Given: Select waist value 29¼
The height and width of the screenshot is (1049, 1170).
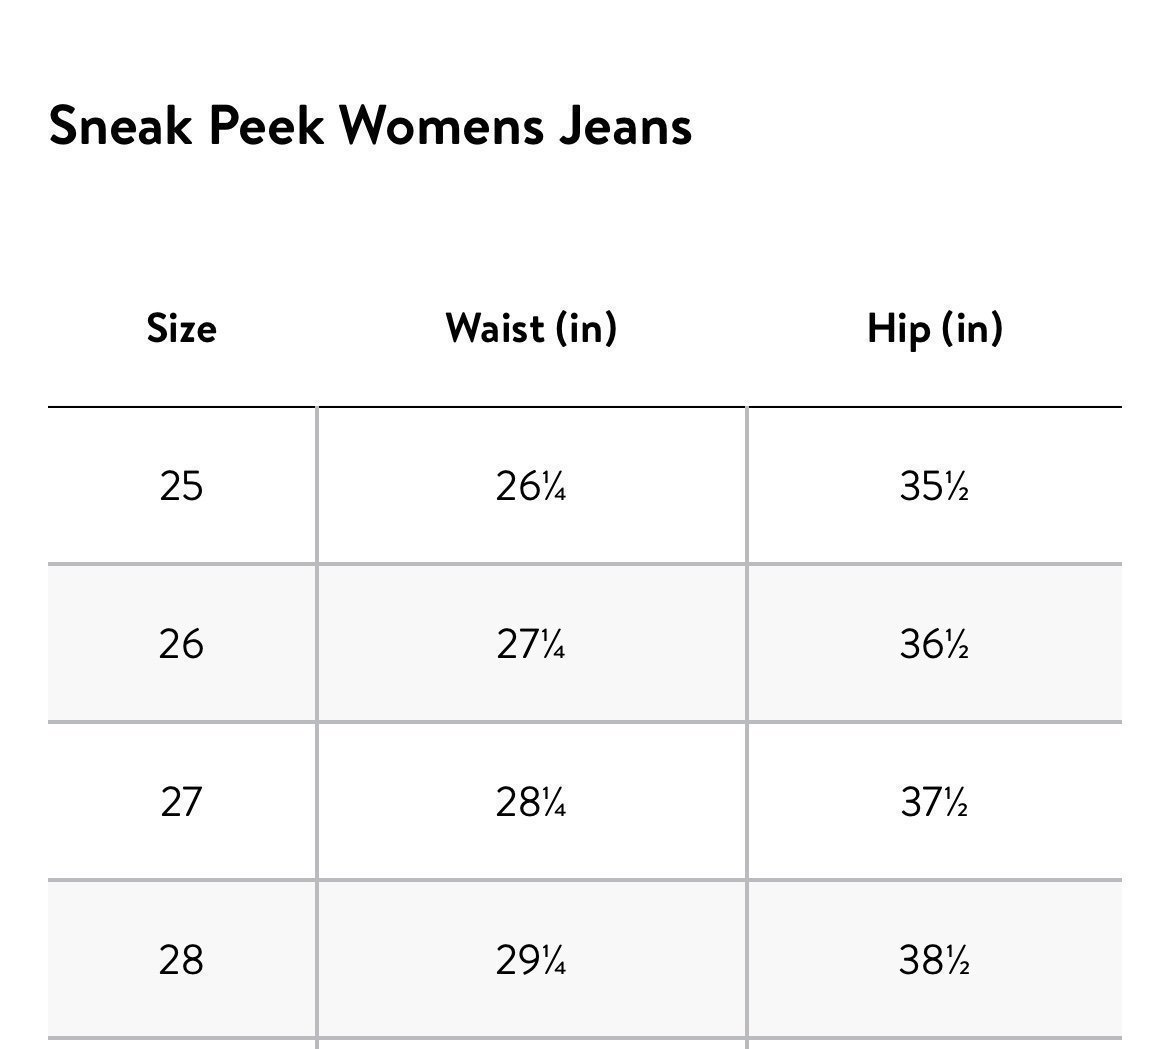Looking at the screenshot, I should [531, 960].
